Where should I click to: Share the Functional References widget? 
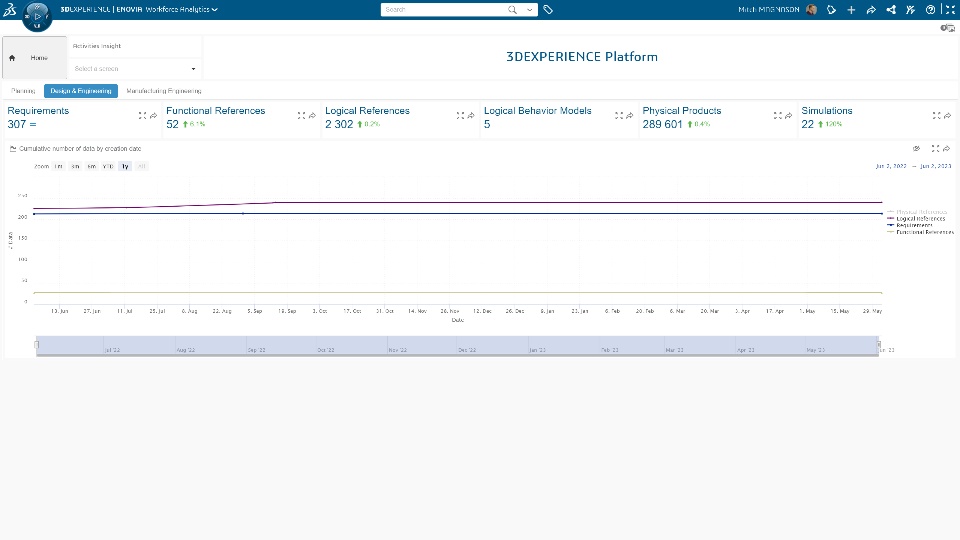click(x=312, y=115)
